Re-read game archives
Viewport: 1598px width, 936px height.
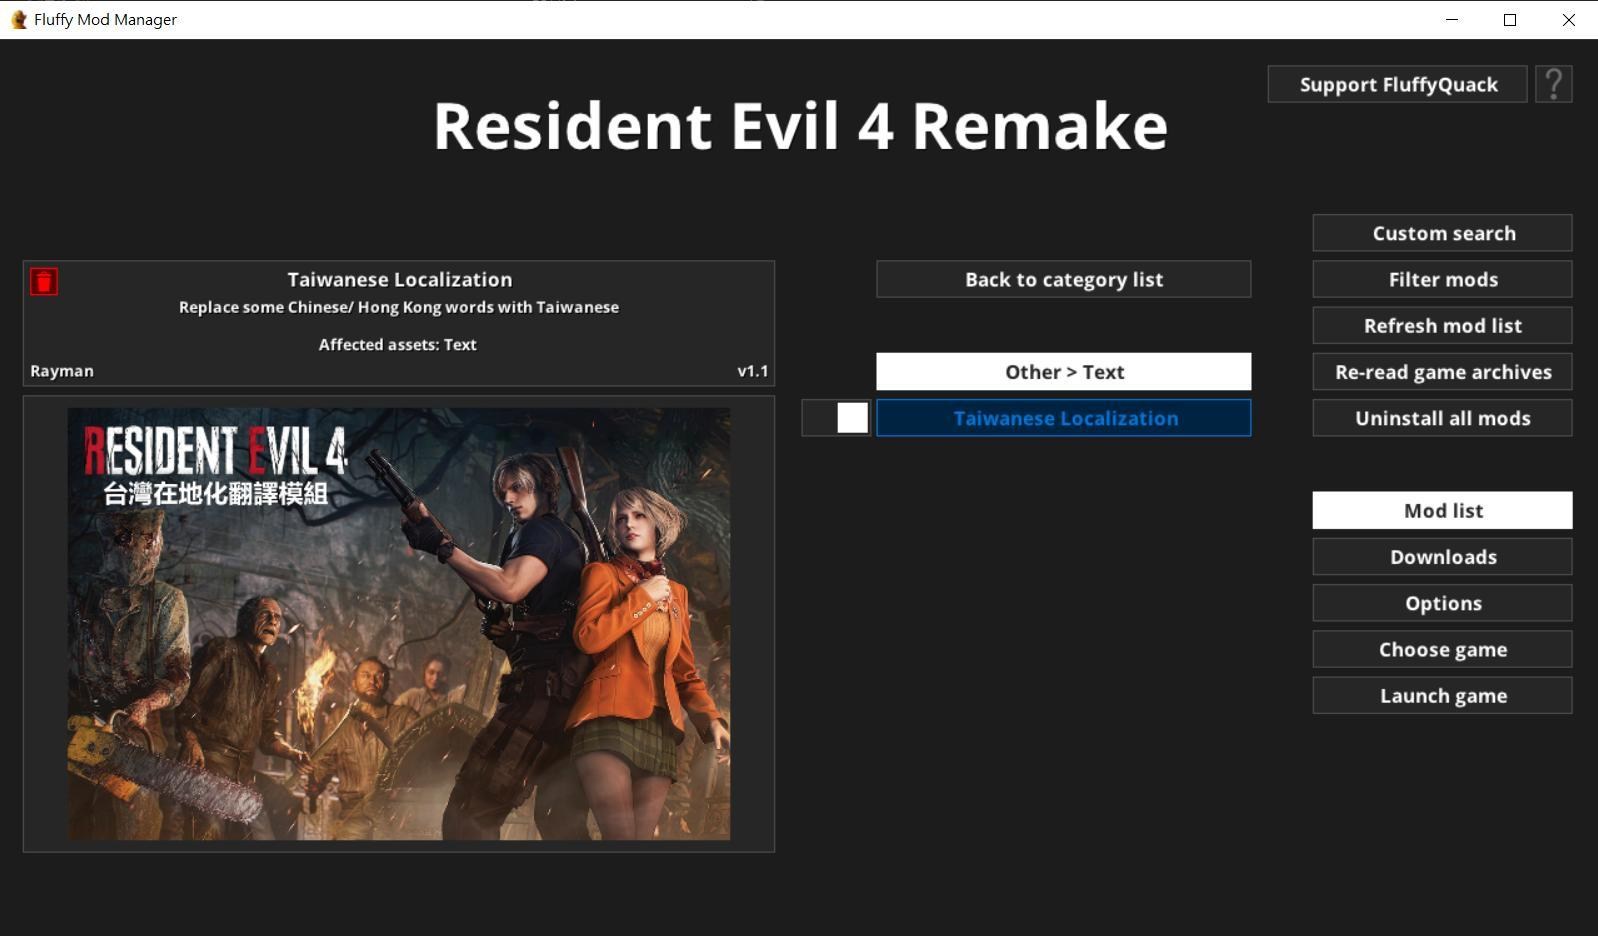1442,372
